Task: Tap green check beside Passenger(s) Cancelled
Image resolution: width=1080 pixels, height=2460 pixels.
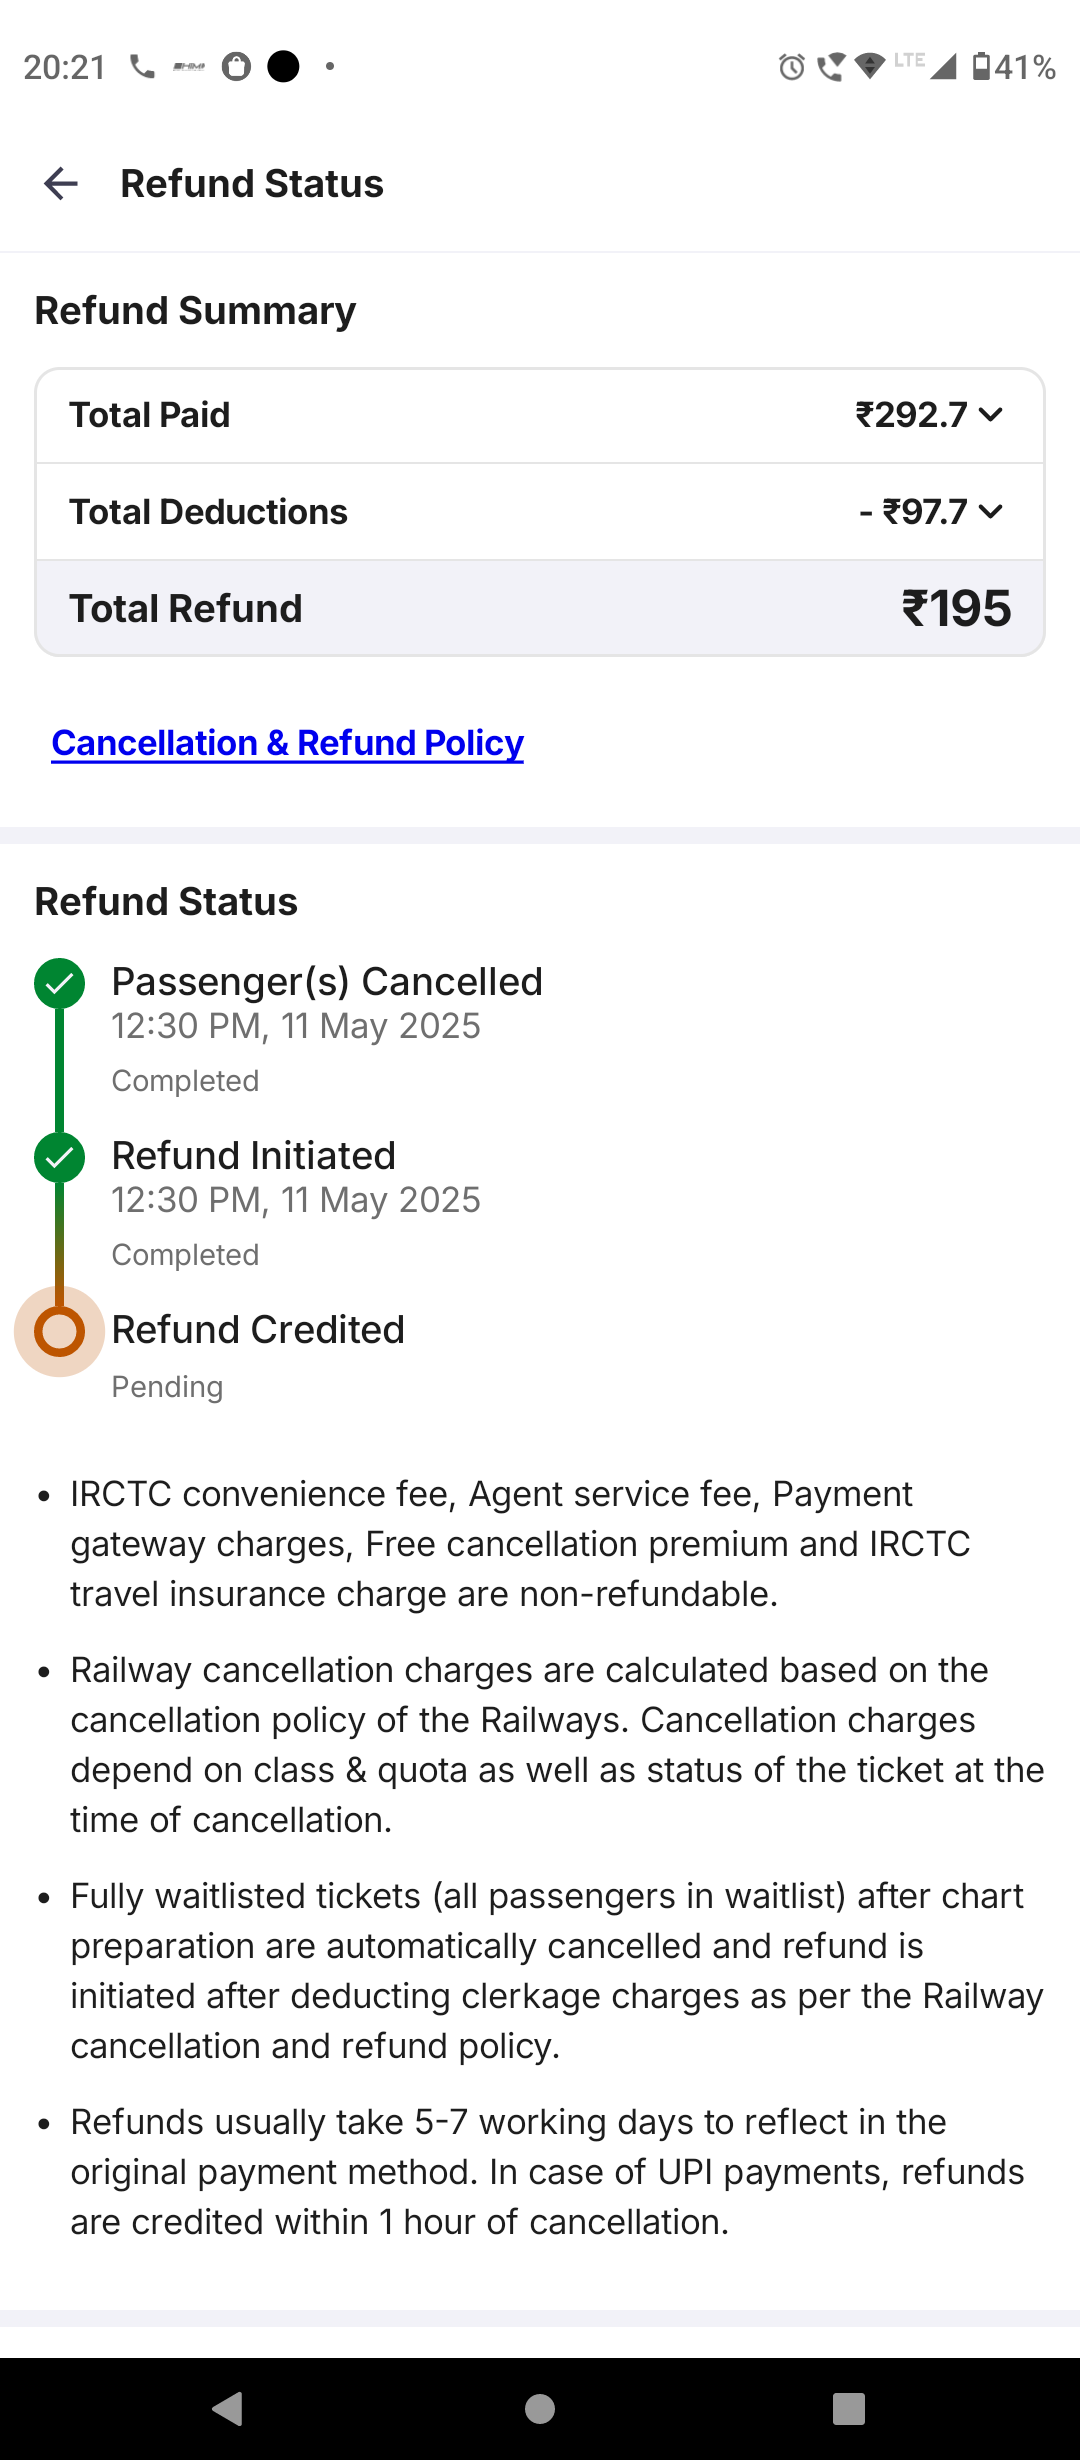Action: [60, 984]
